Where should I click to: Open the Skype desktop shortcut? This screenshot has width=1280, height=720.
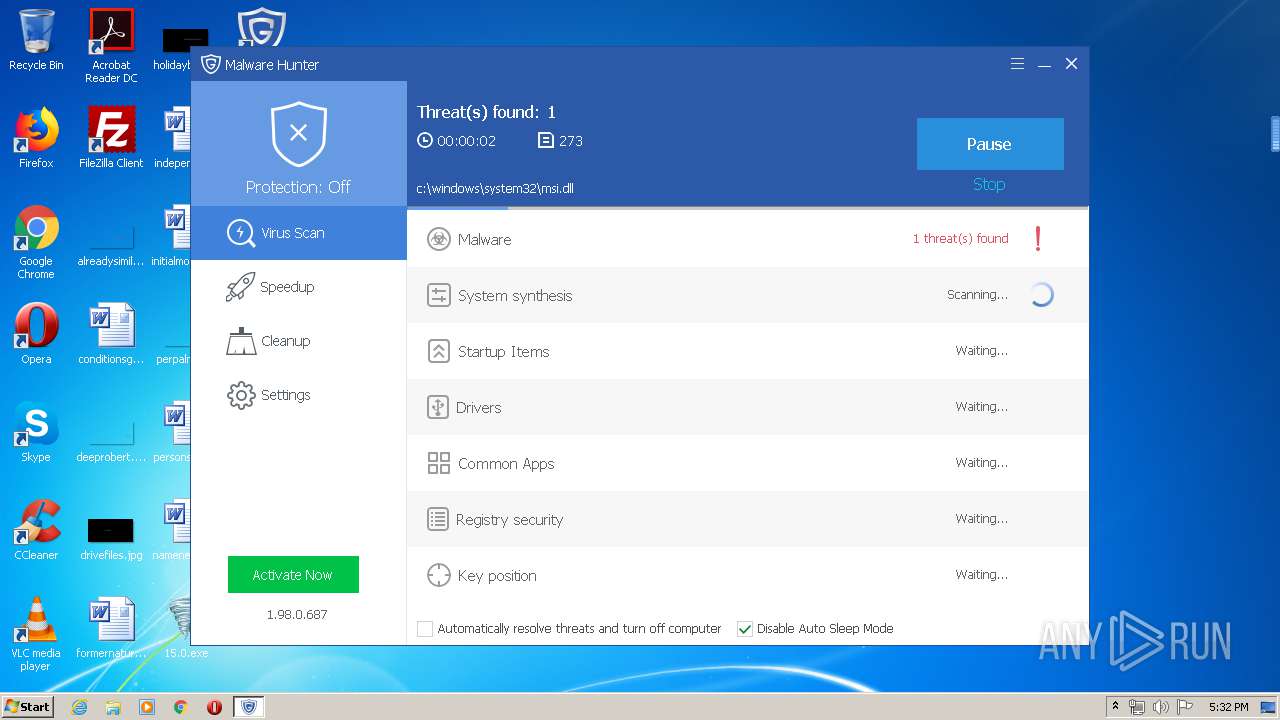click(x=36, y=432)
